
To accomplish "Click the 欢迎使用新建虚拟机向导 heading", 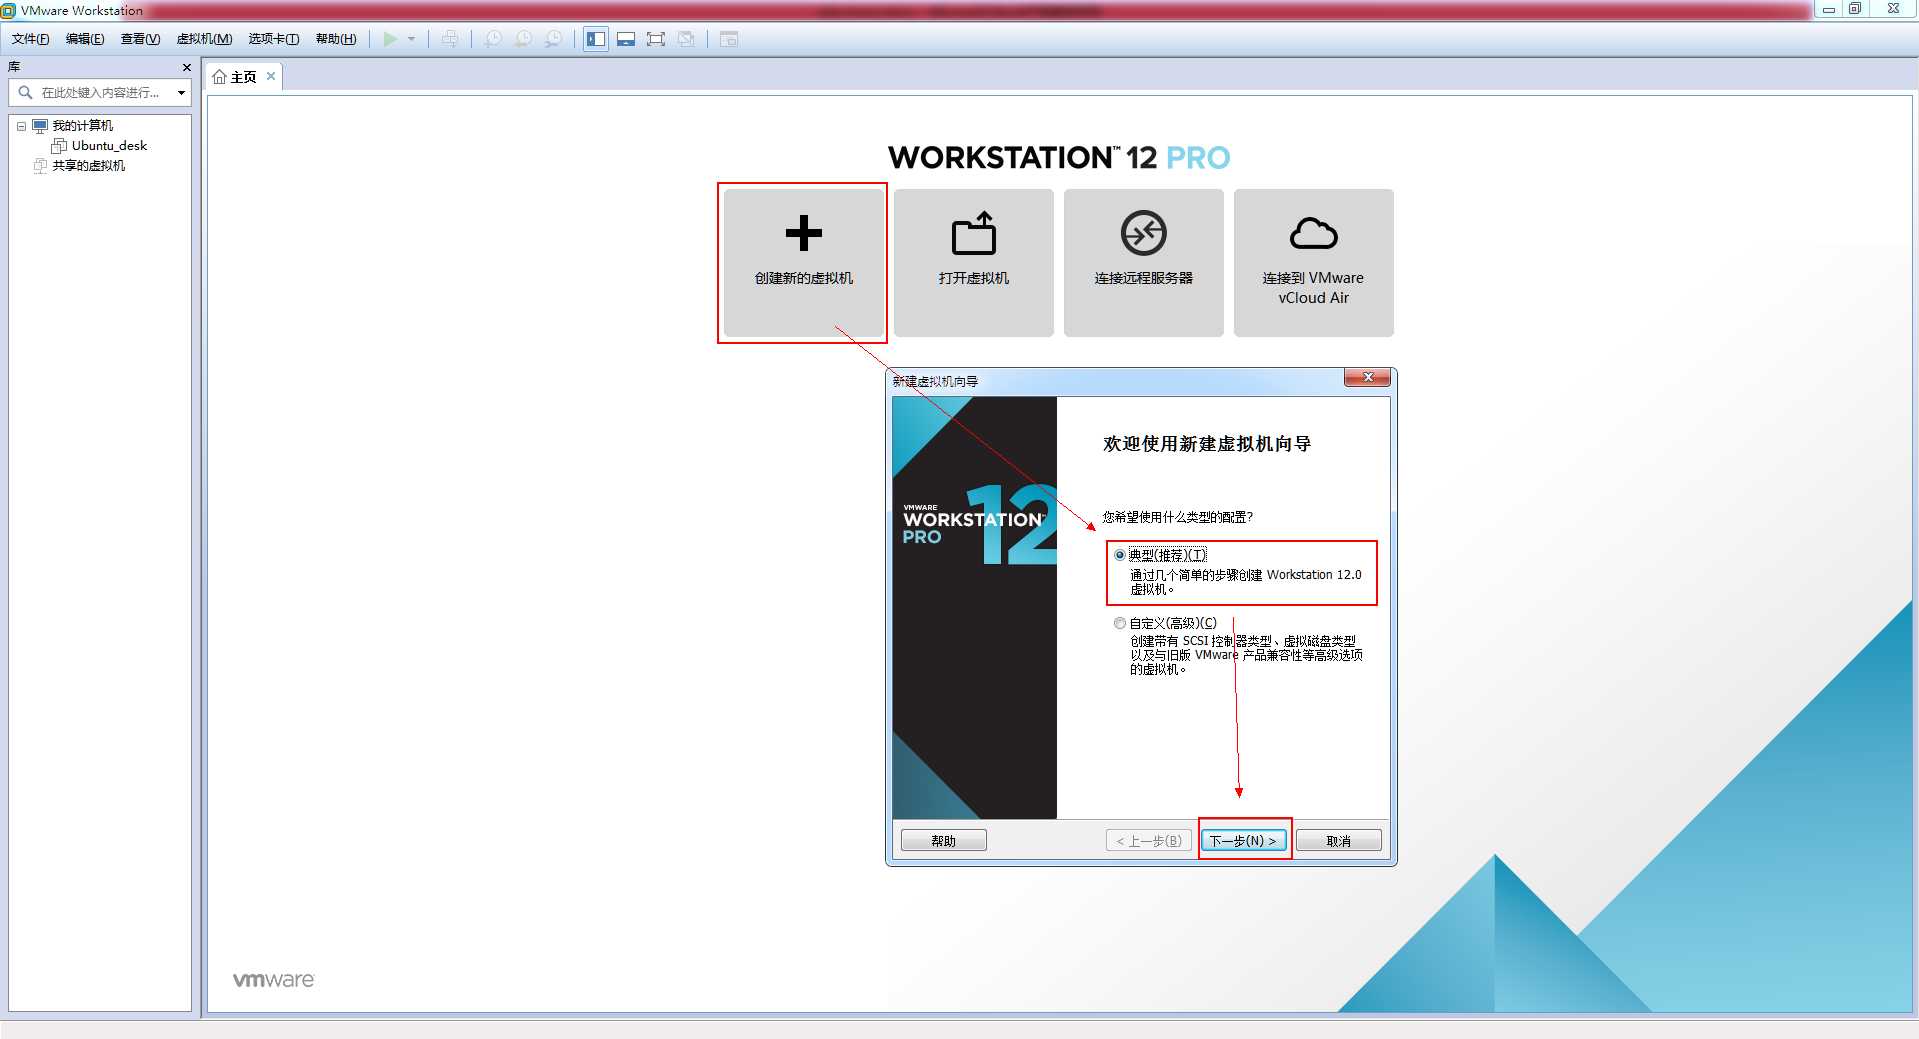I will pyautogui.click(x=1207, y=444).
